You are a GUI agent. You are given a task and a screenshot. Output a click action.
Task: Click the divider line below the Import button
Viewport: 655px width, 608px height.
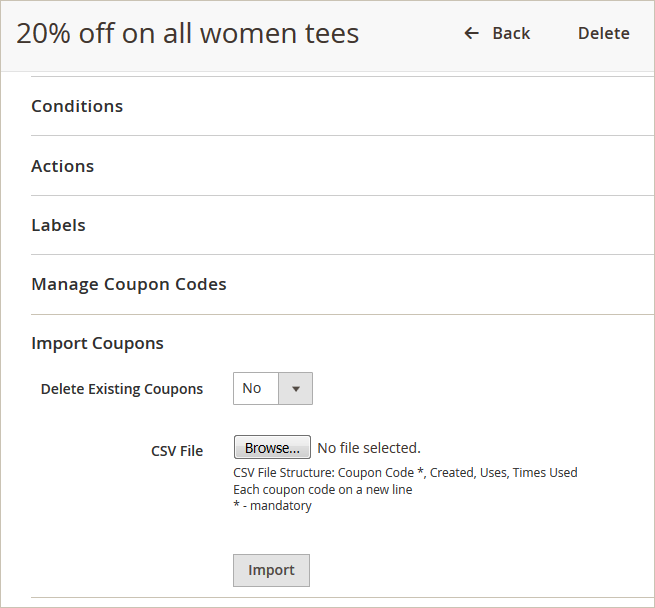coord(340,598)
